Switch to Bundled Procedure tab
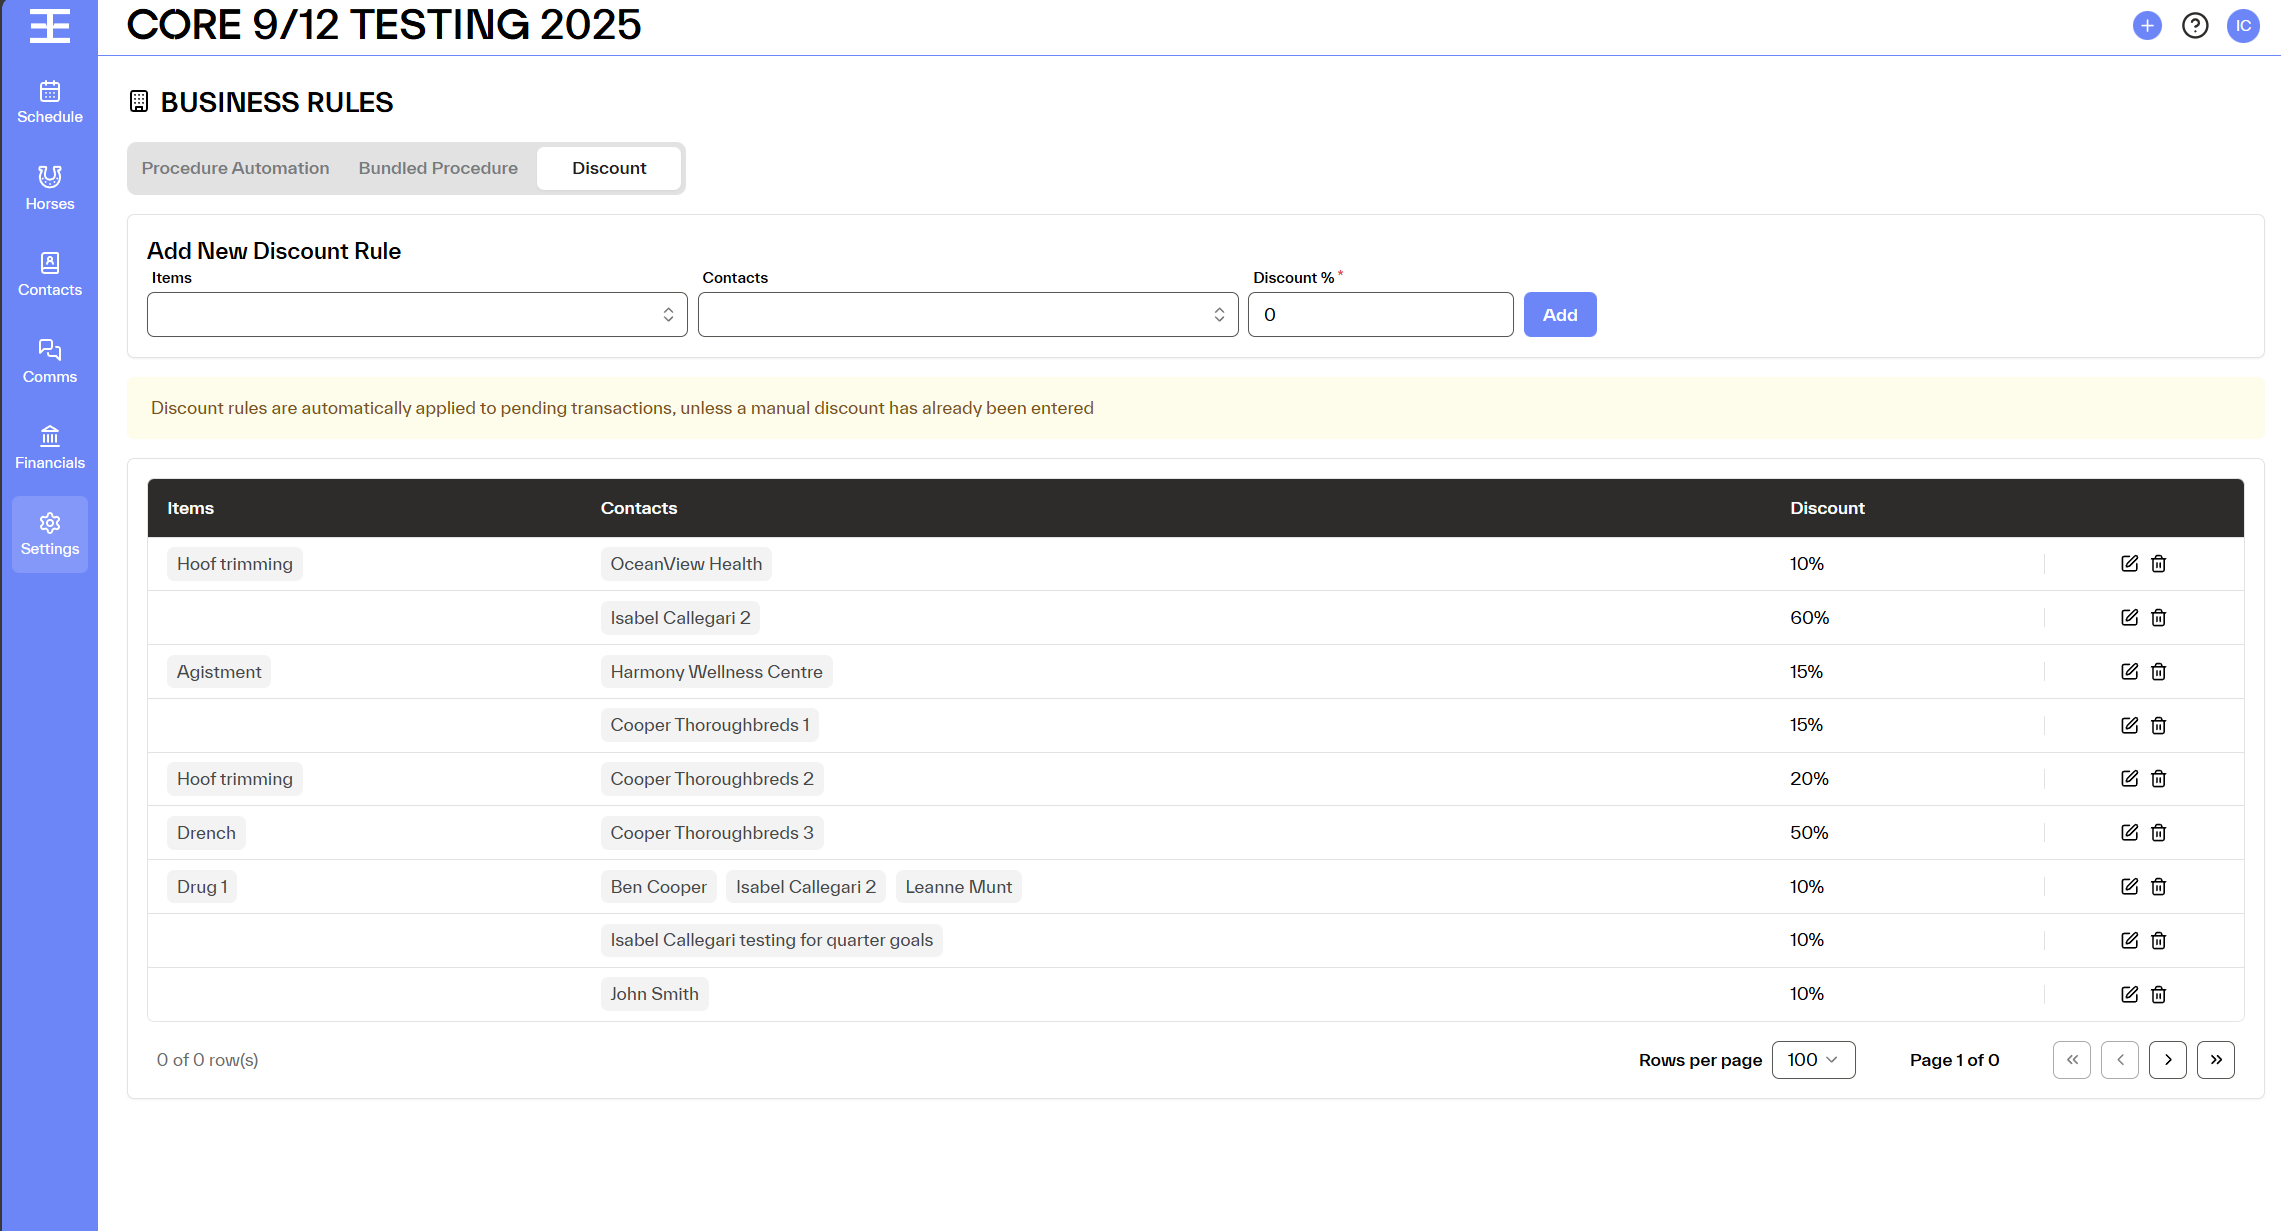 click(438, 168)
